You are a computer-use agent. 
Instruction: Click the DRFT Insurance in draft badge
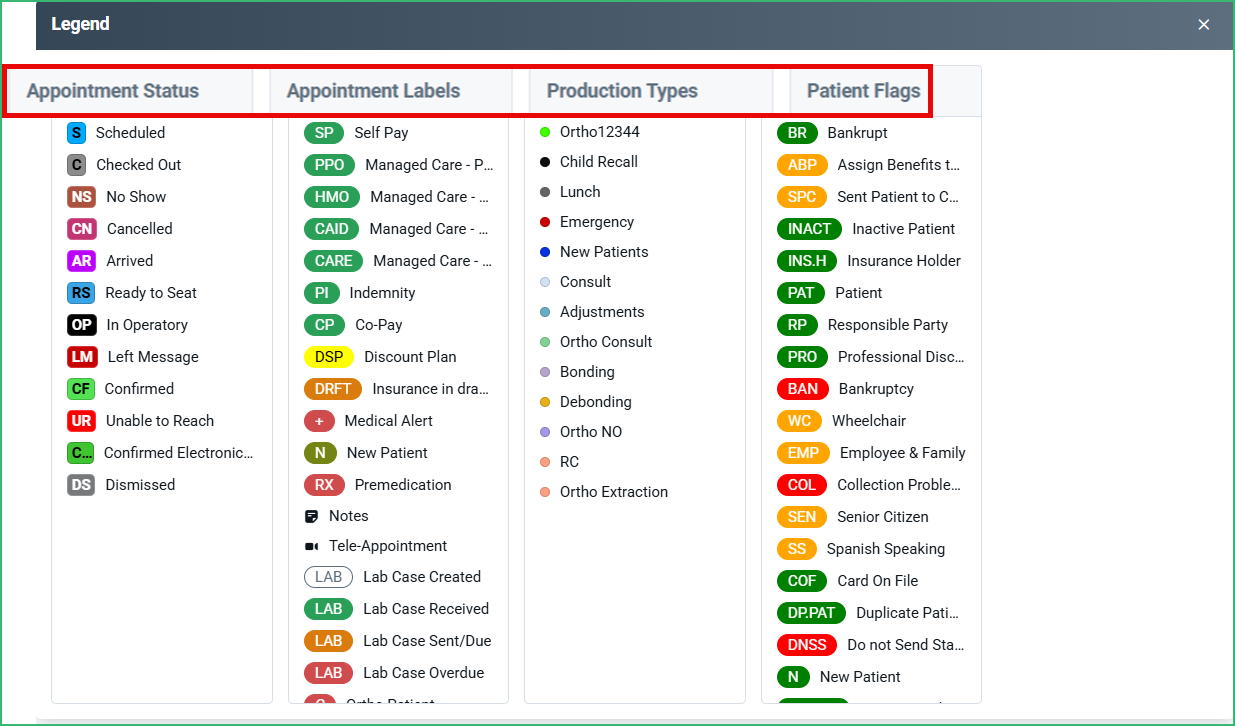click(333, 389)
